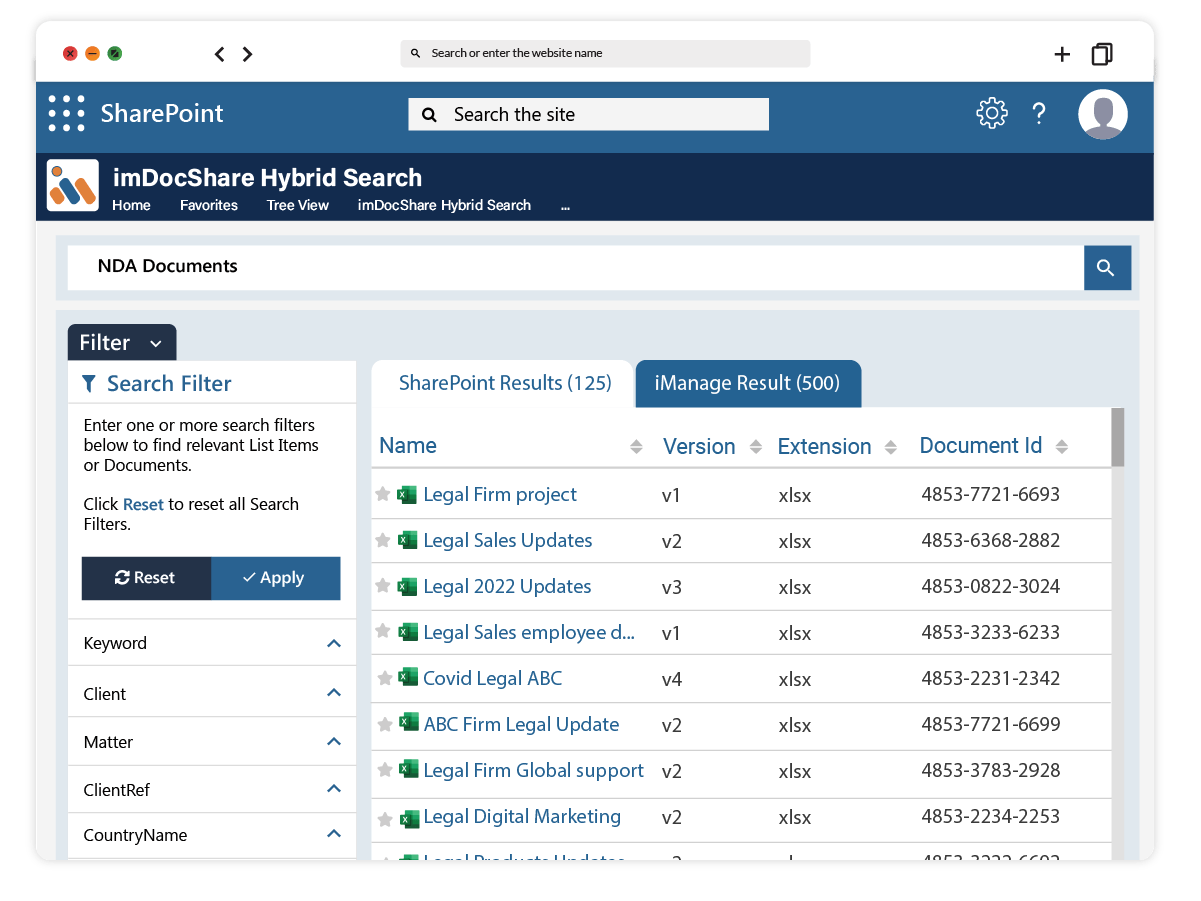Screen dimensions: 1201x901
Task: Sort by Version column arrows
Action: pyautogui.click(x=755, y=447)
